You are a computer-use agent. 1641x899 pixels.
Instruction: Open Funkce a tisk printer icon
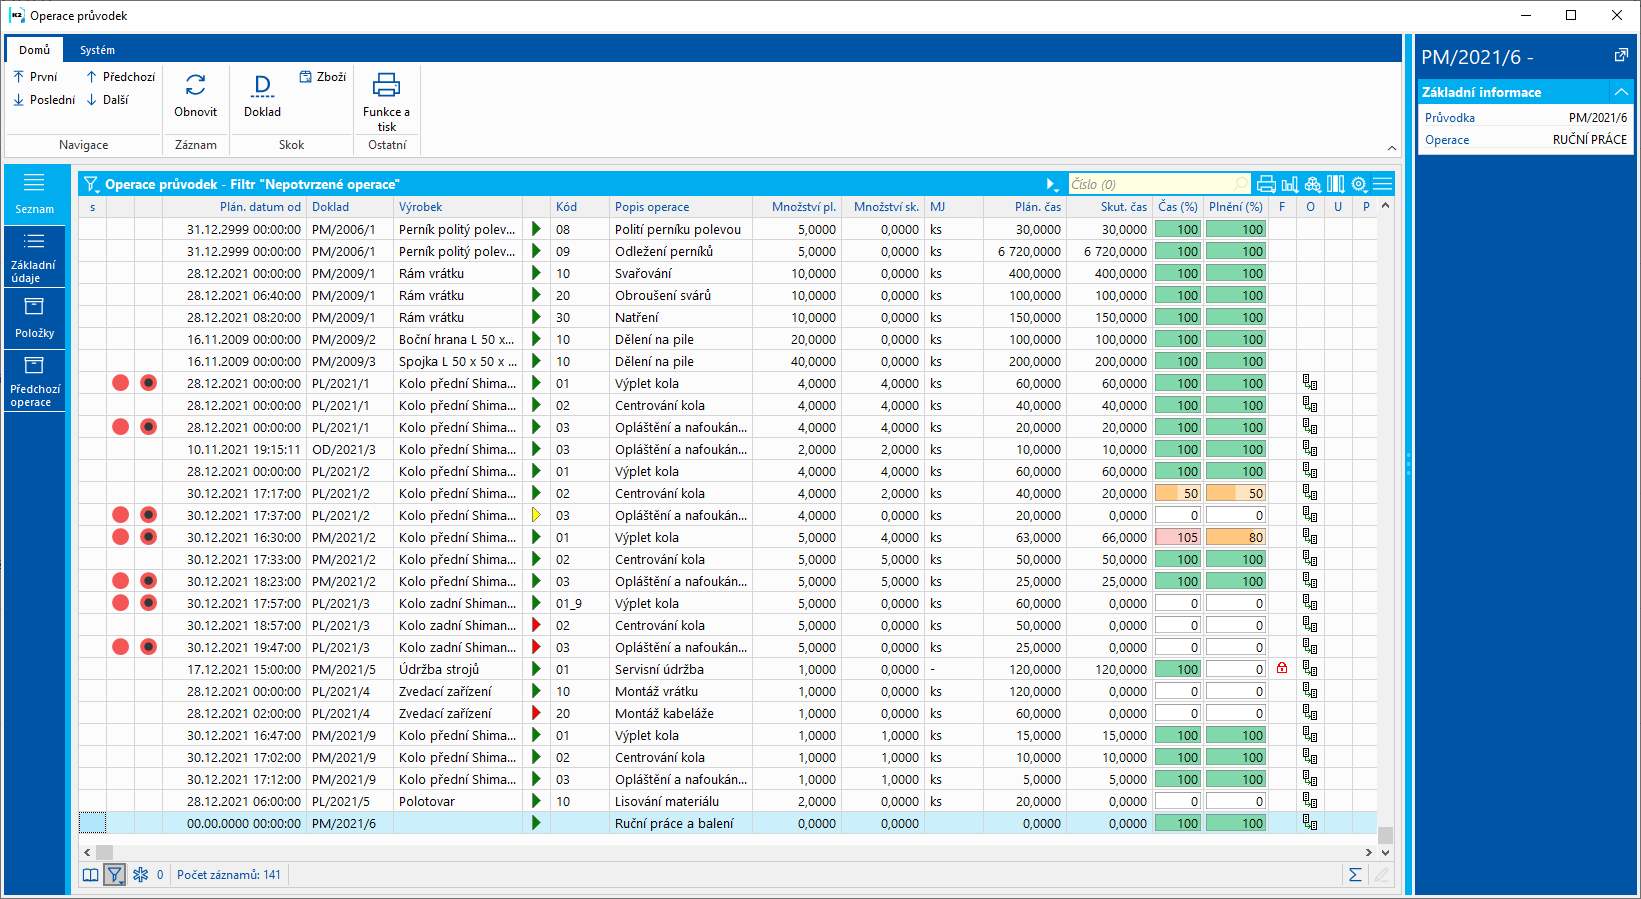pyautogui.click(x=386, y=86)
